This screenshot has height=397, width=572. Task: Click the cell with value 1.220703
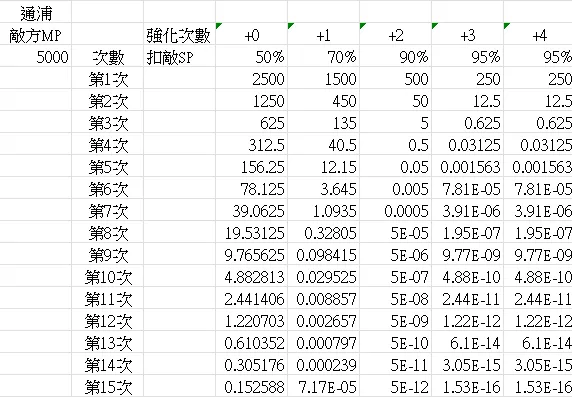coord(251,320)
